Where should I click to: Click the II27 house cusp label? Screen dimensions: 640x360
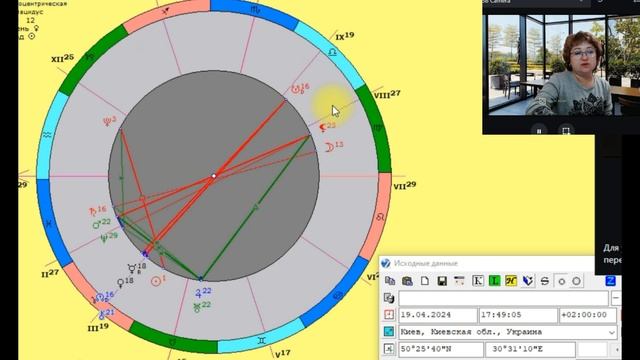(50, 273)
